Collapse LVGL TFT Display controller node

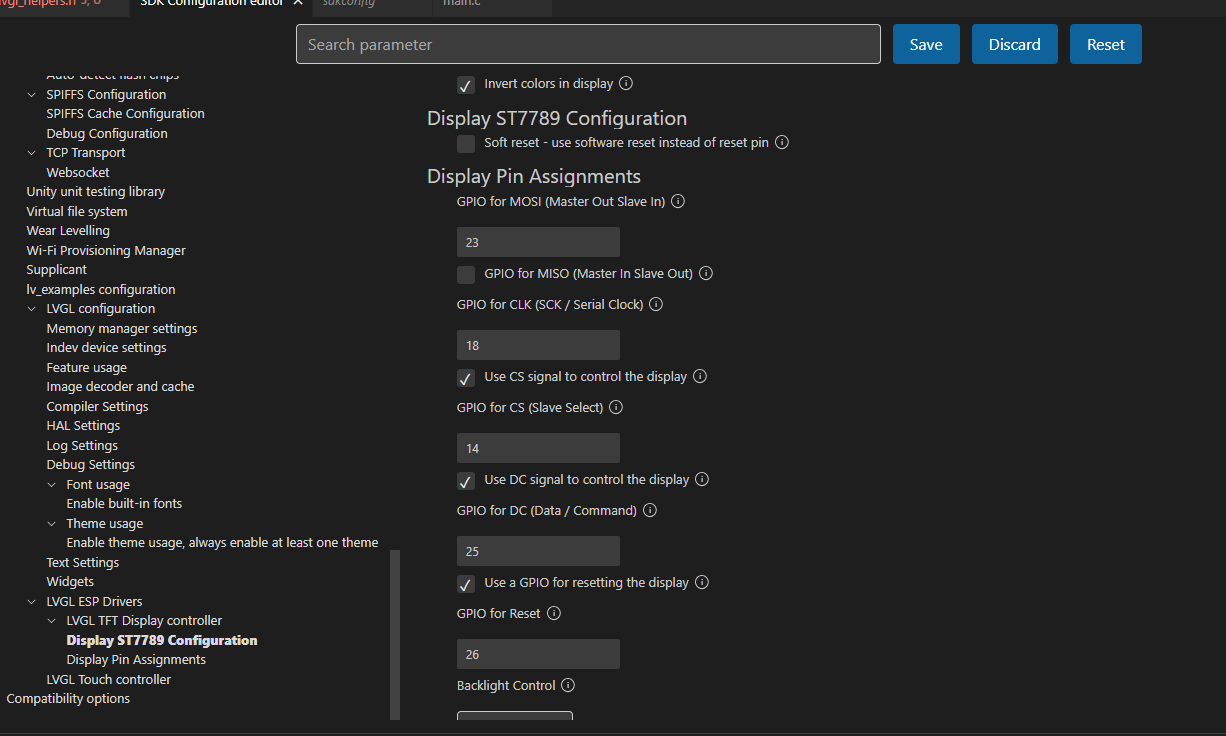pyautogui.click(x=52, y=621)
